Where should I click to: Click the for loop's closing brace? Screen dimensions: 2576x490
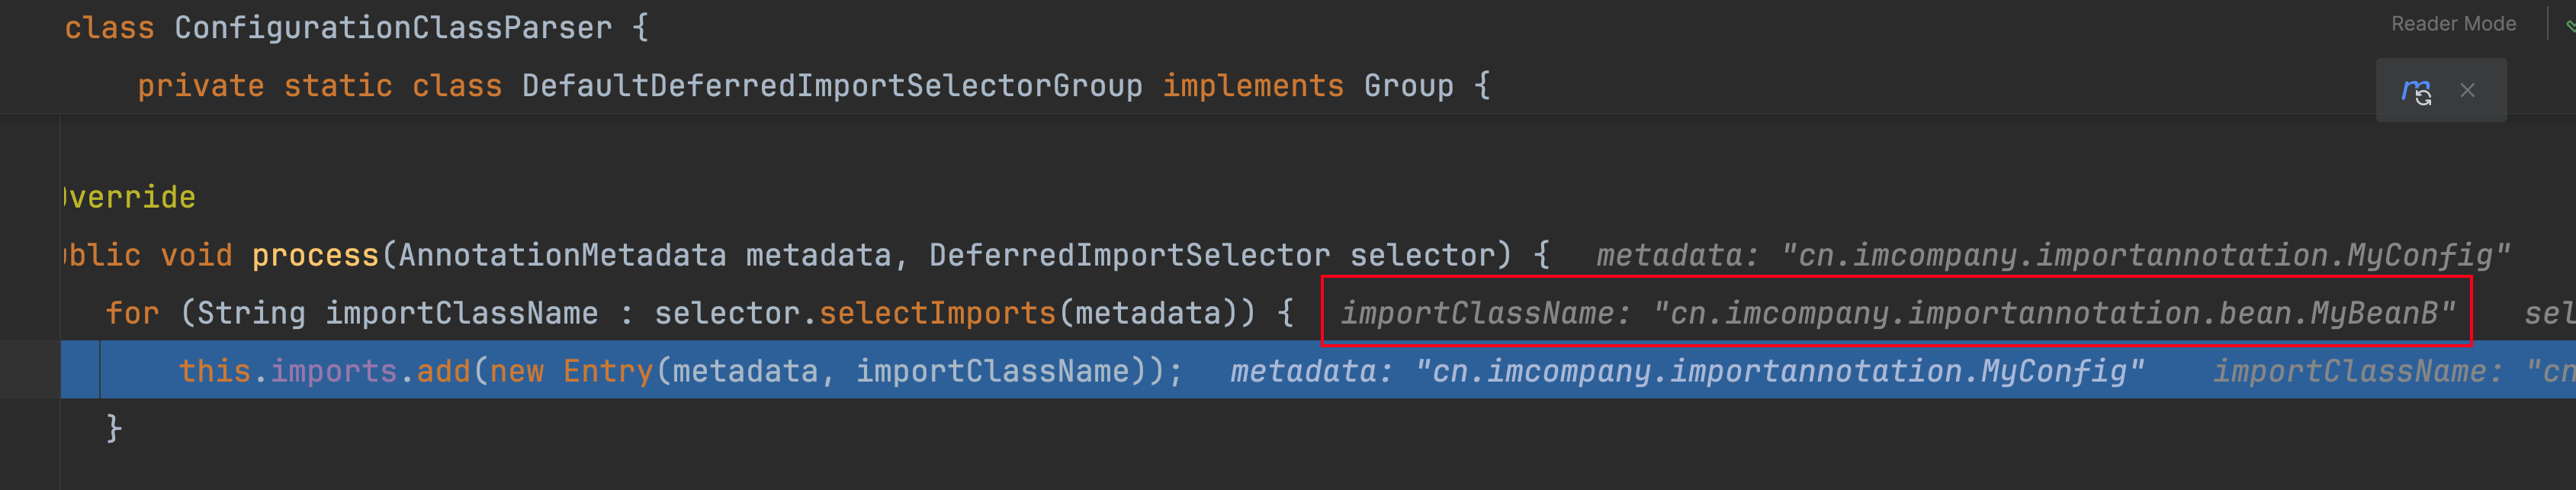pyautogui.click(x=114, y=428)
